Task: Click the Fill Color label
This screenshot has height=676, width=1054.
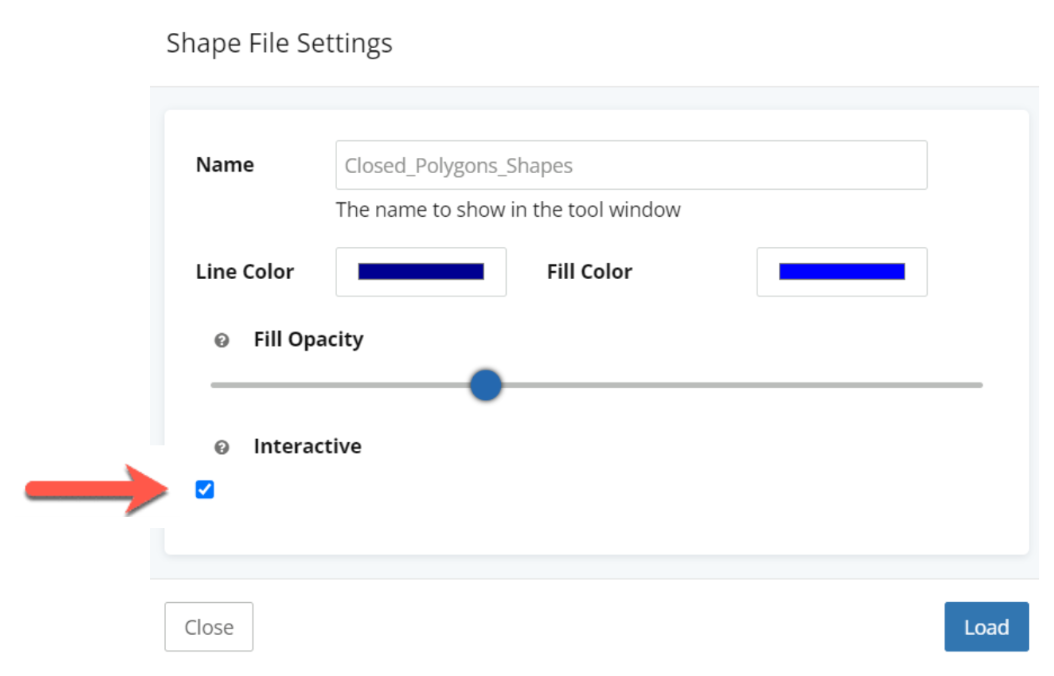Action: pyautogui.click(x=590, y=271)
